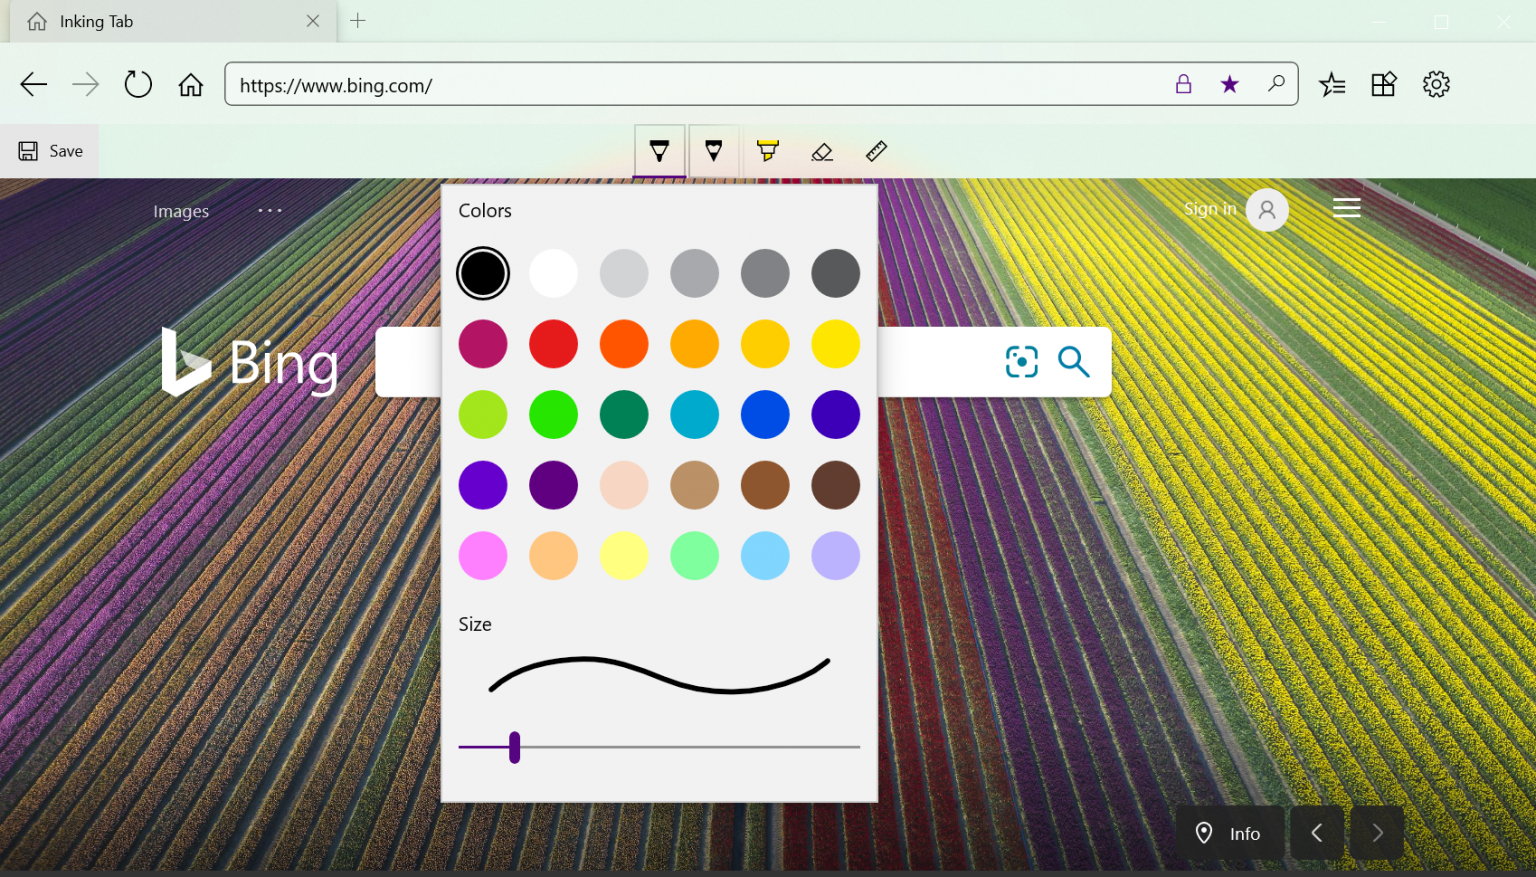This screenshot has height=877, width=1536.
Task: Select the second pen tool
Action: tap(713, 151)
